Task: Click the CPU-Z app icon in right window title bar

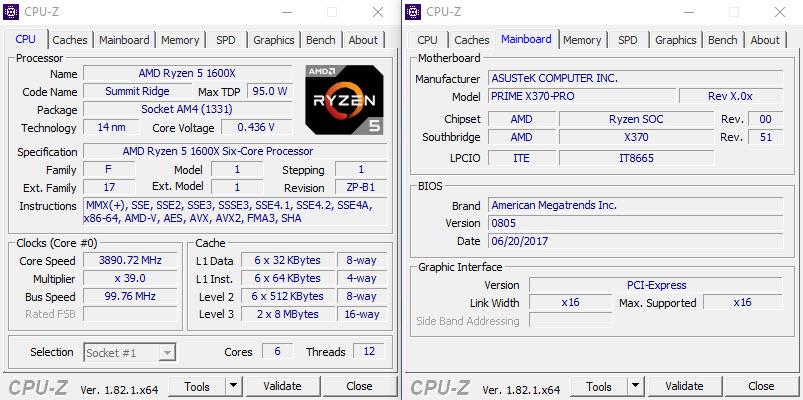Action: pos(413,12)
